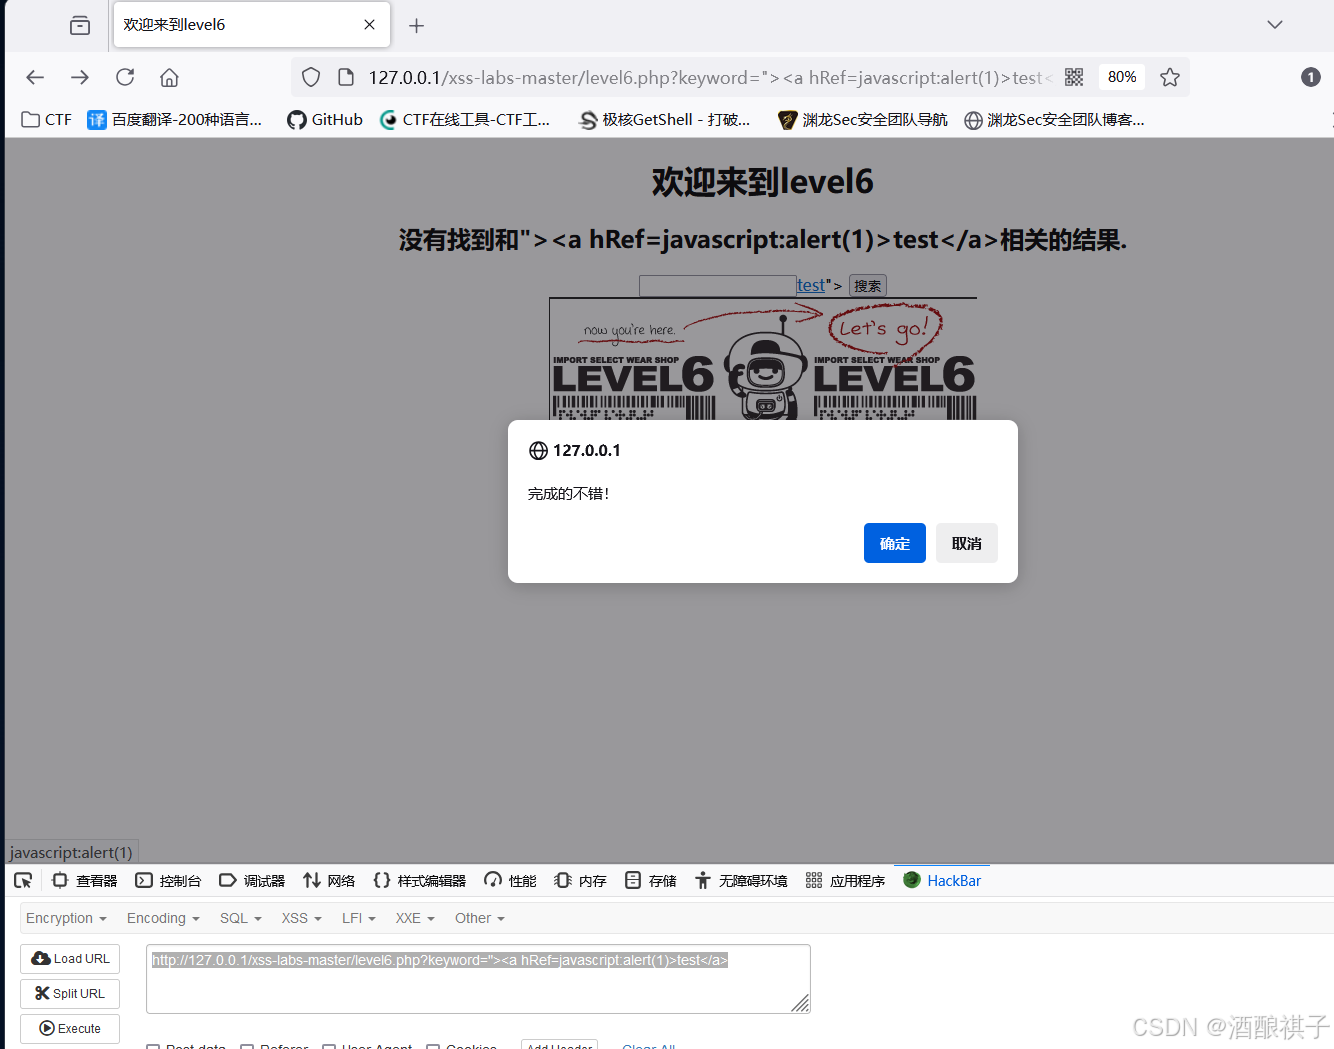Screen dimensions: 1334x1049
Task: Click the globe icon in alert dialog
Action: (x=538, y=451)
